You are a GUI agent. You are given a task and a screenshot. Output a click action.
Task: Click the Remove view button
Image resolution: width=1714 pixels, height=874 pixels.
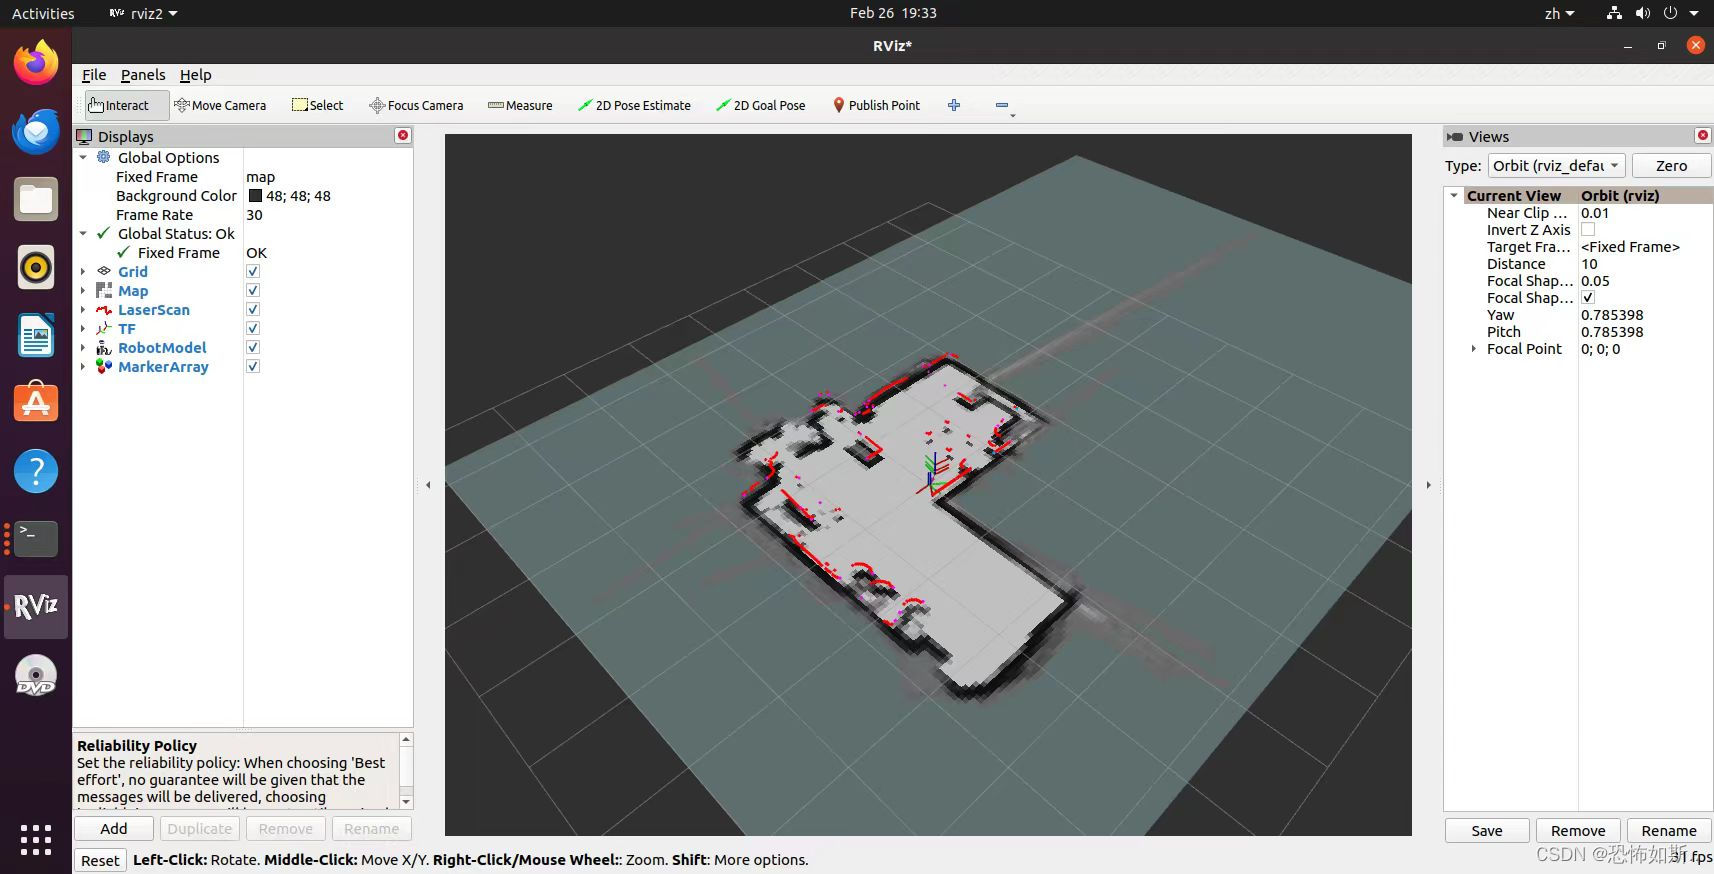click(1578, 830)
